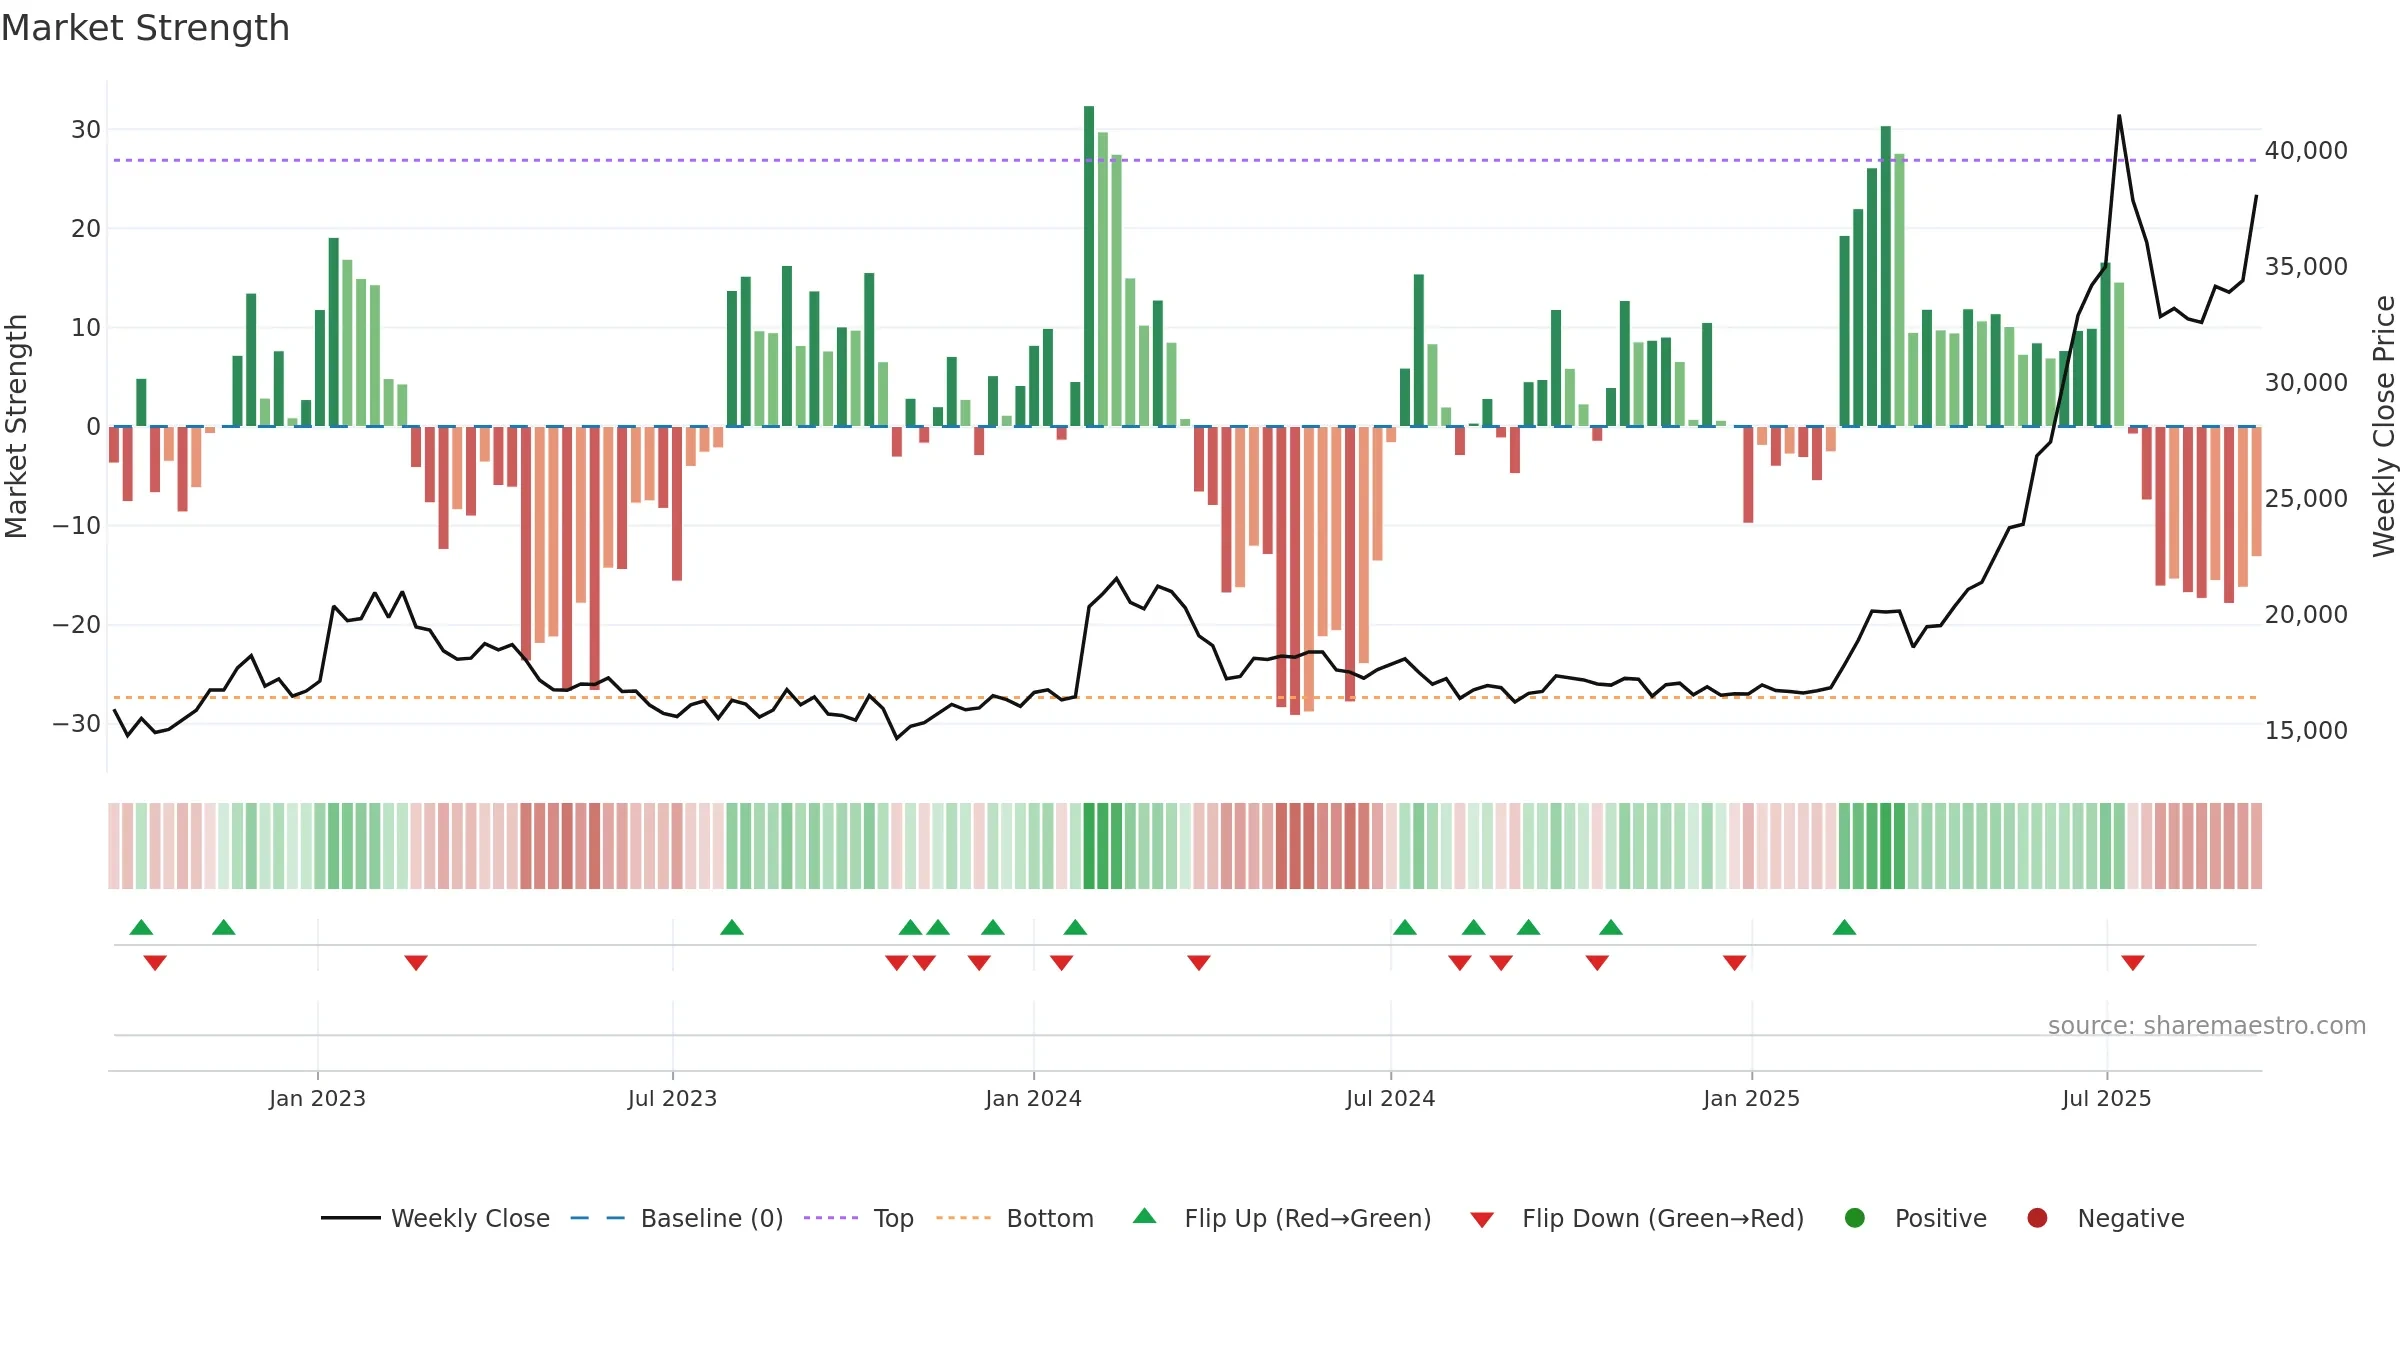Screen dimensions: 2400x1350
Task: Click the Flip Up (Red→Green) legend label
Action: tap(1308, 1218)
